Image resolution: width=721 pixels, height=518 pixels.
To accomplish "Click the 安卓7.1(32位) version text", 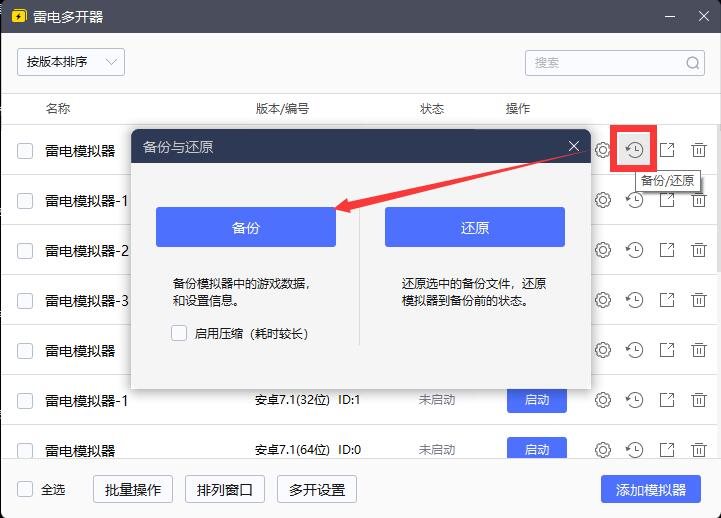I will click(292, 400).
